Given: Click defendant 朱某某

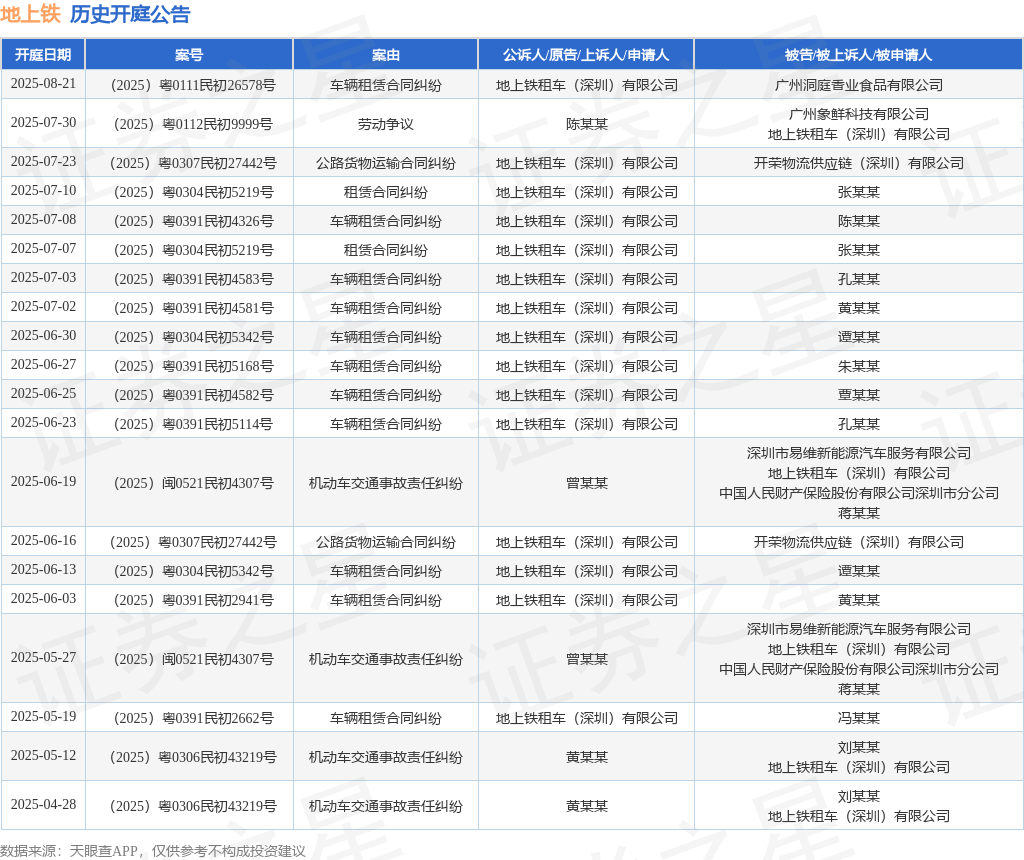Looking at the screenshot, I should 859,366.
